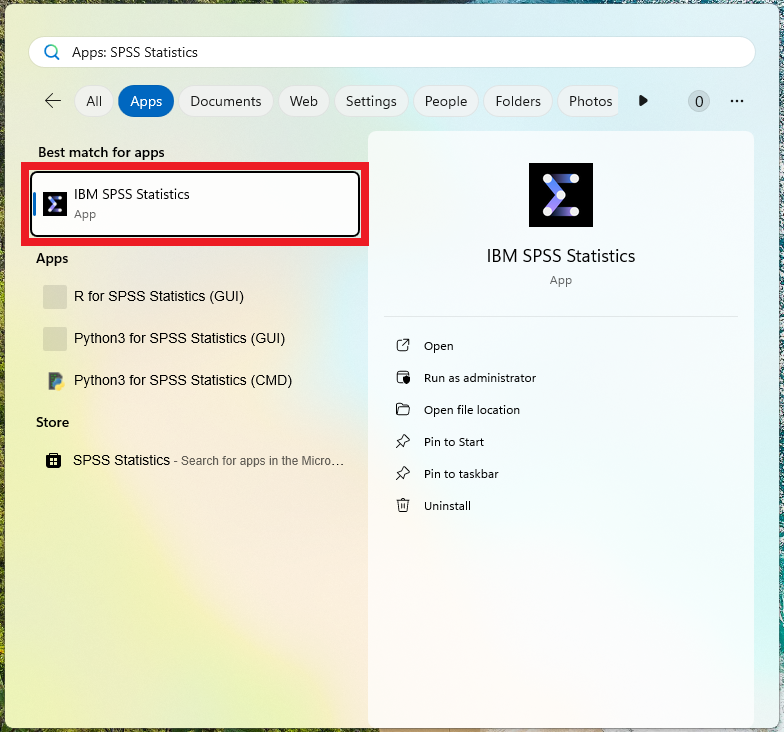This screenshot has height=732, width=784.
Task: Choose Run as administrator
Action: tap(480, 378)
